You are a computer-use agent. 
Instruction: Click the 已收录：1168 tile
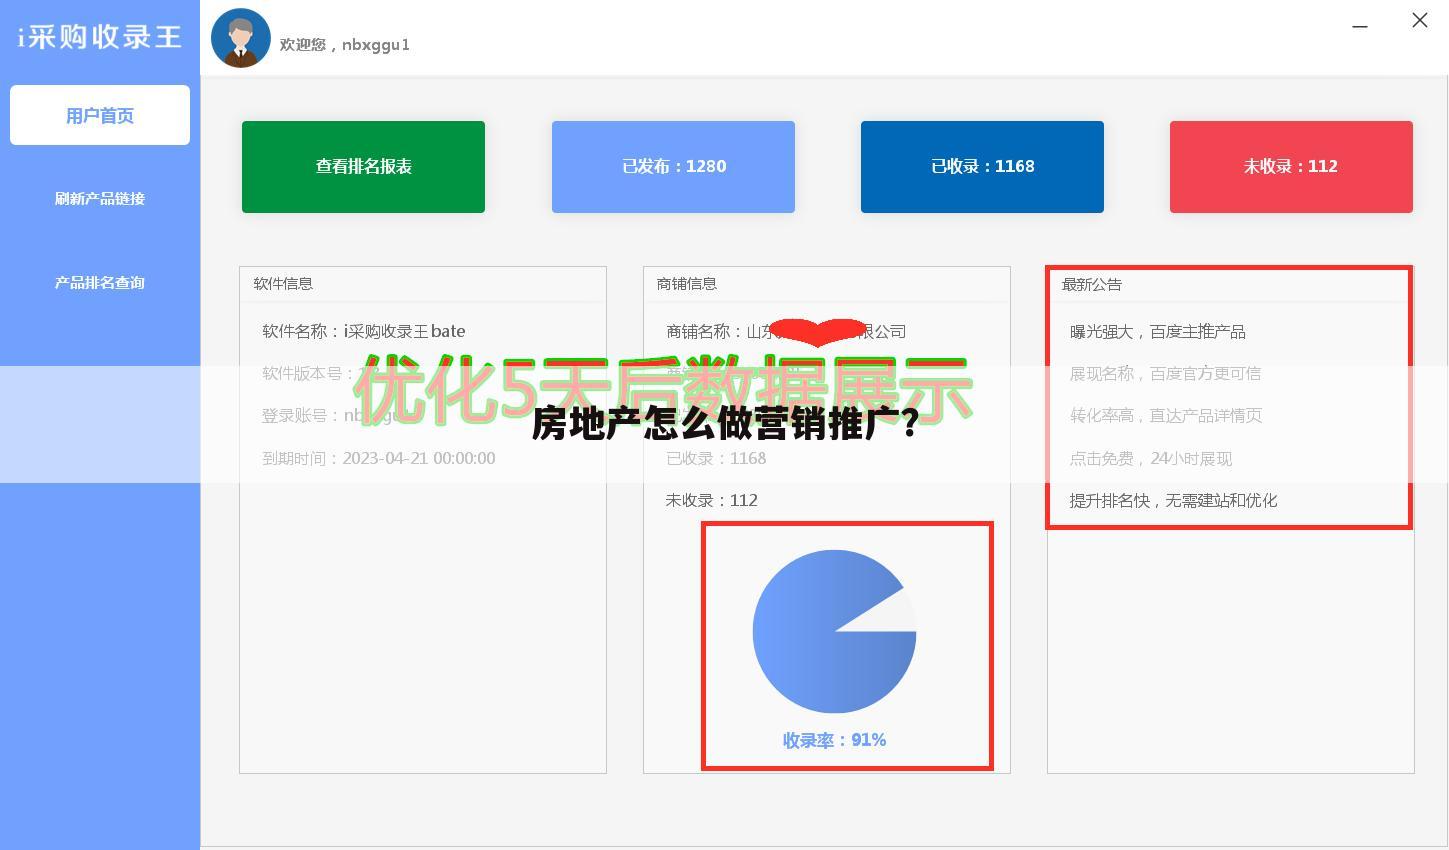982,167
